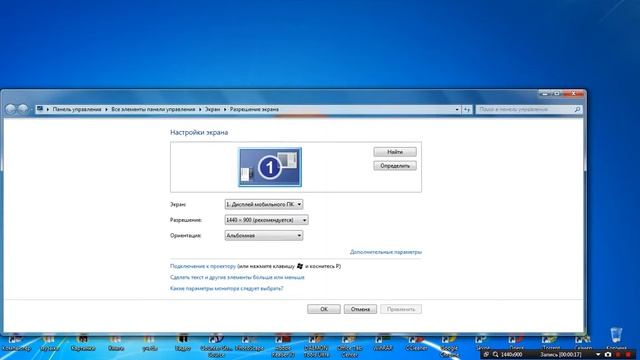Click the Панель управления breadcrumb
This screenshot has height=360, width=640.
pos(77,109)
